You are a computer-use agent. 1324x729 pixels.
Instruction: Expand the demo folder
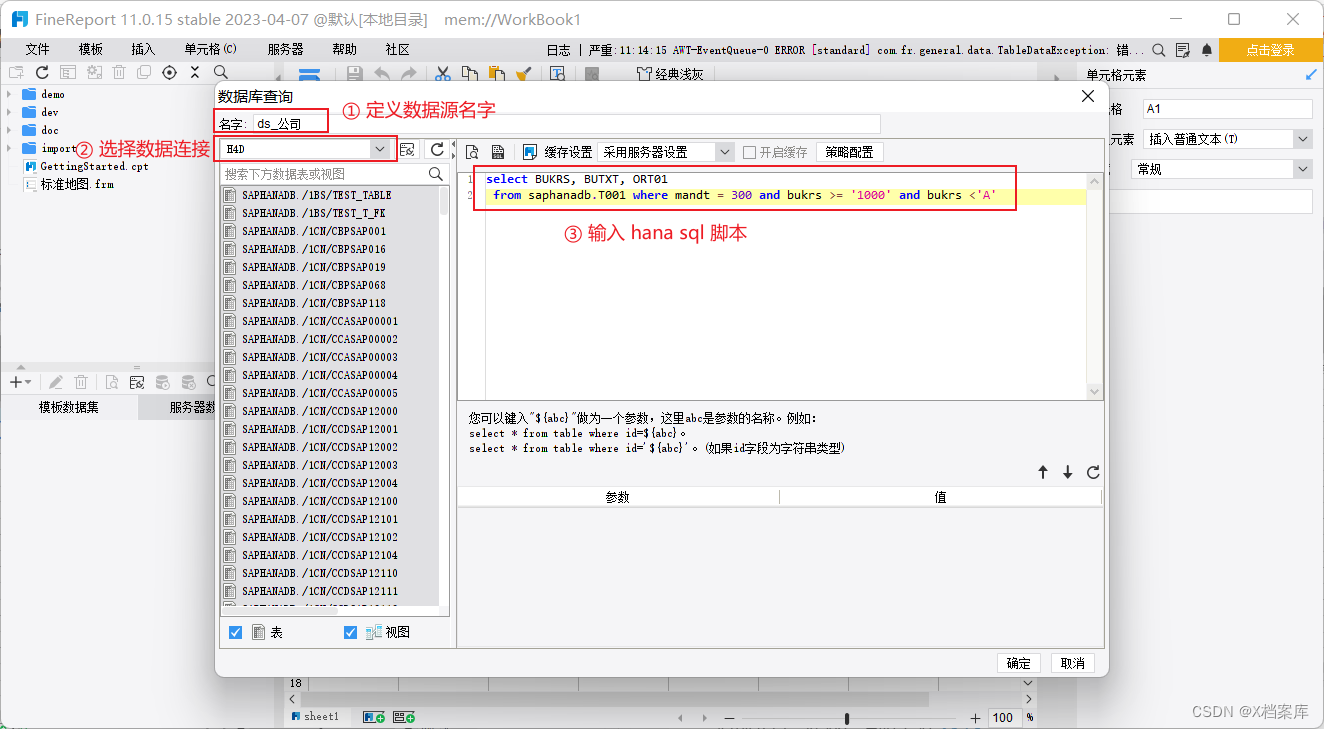pos(9,94)
